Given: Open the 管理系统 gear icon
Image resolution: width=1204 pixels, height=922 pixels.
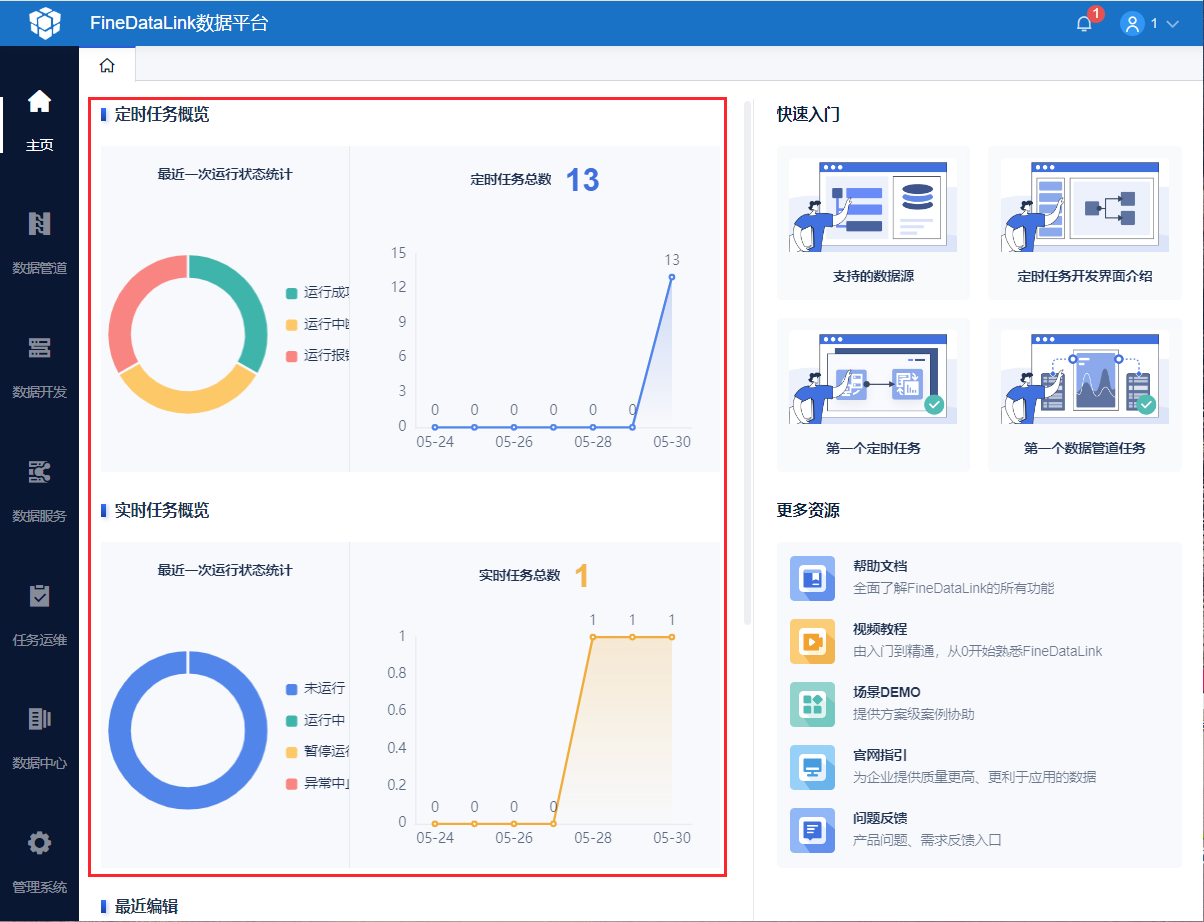Looking at the screenshot, I should pyautogui.click(x=39, y=843).
